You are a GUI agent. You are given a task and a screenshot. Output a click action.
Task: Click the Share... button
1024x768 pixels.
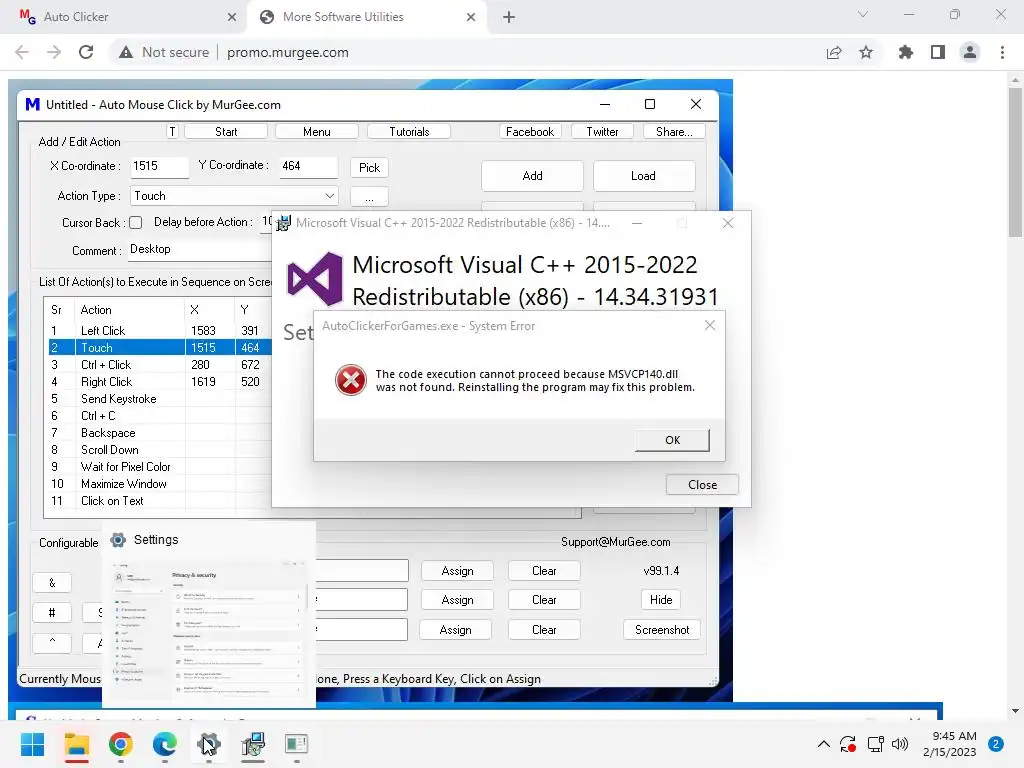[674, 131]
